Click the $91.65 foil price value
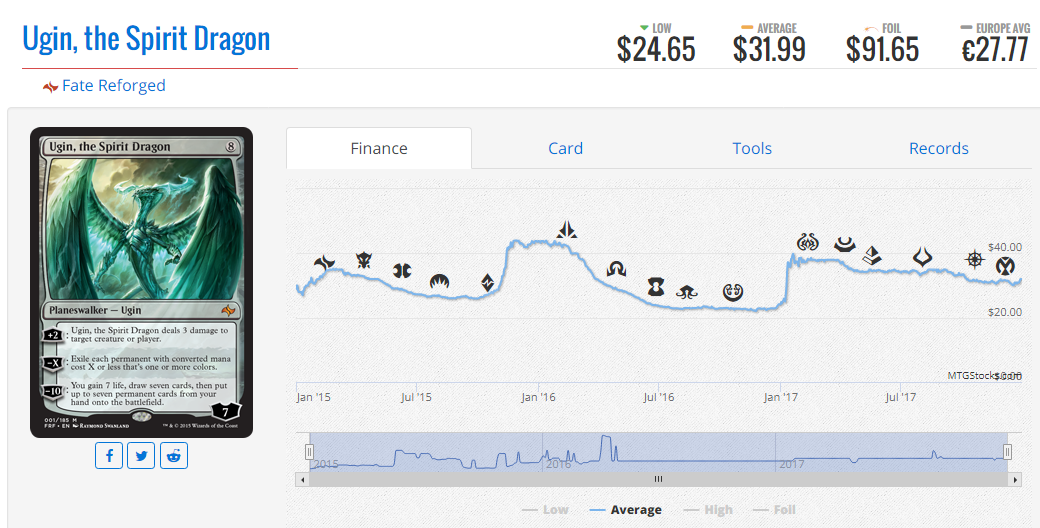Viewport: 1040px width, 528px height. 883,50
